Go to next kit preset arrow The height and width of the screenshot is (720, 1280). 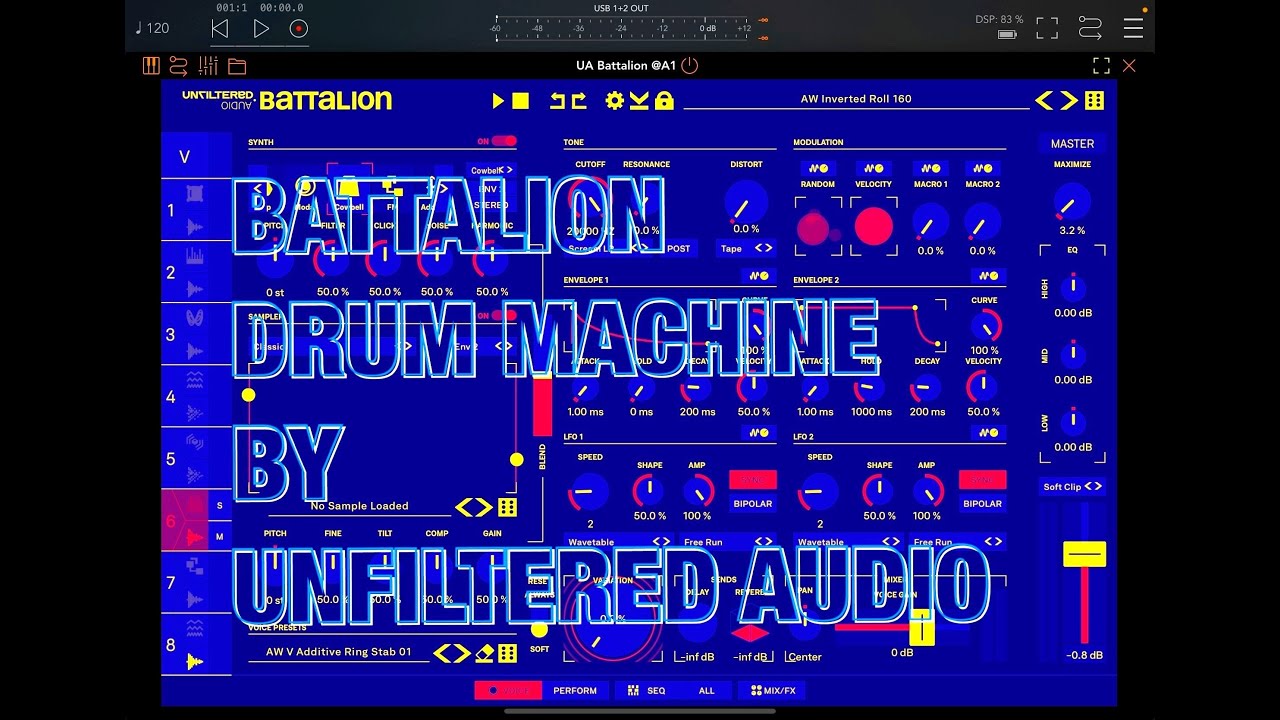(x=1069, y=100)
